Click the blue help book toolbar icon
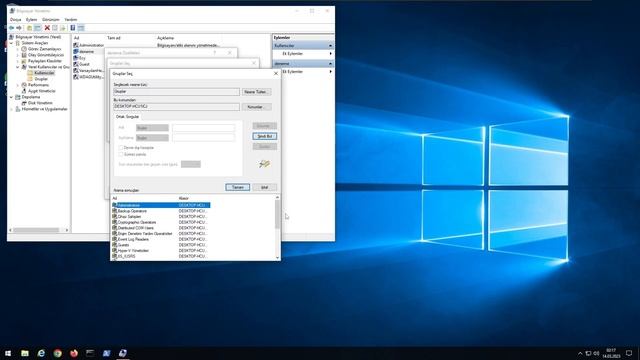This screenshot has height=360, width=640. pos(73,28)
